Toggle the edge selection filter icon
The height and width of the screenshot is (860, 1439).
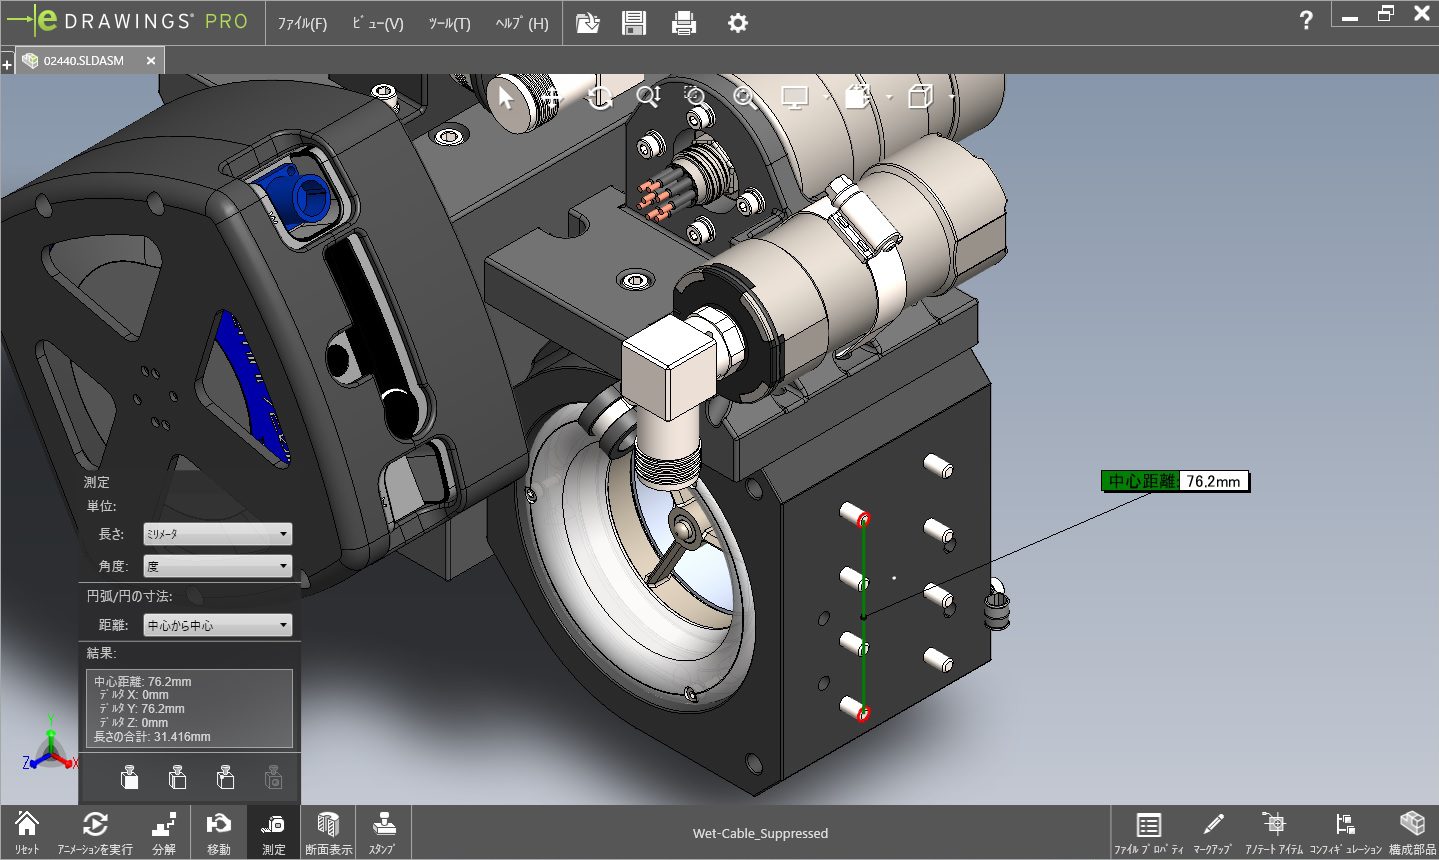pos(177,777)
